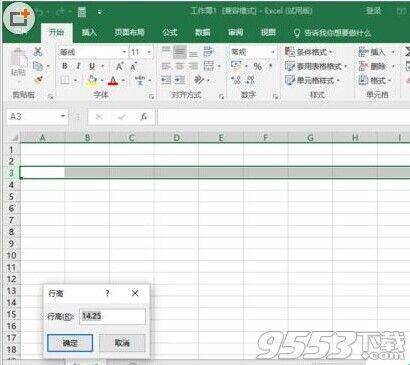Viewport: 410px width, 365px height.
Task: Center text horizontally
Action: [180, 66]
